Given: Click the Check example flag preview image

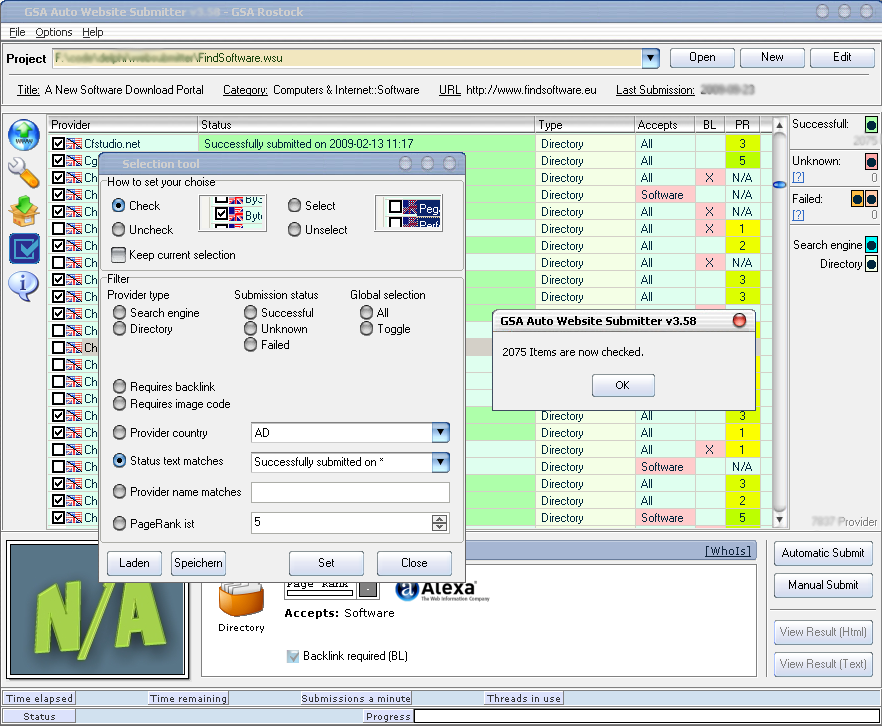Looking at the screenshot, I should [233, 213].
